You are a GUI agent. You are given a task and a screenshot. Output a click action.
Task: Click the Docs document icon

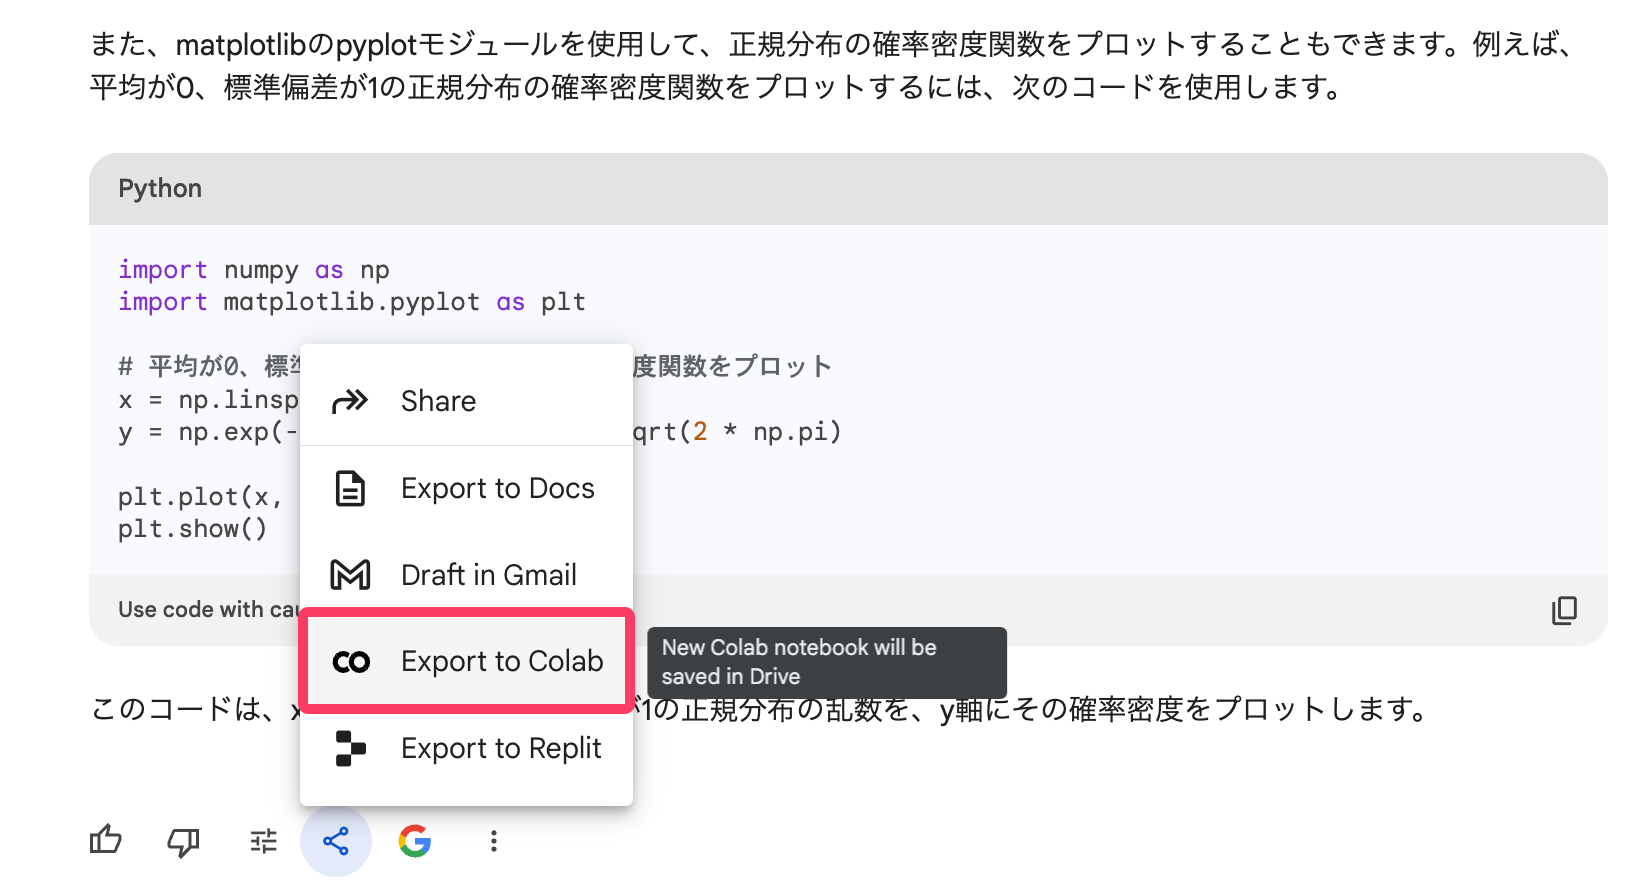pos(350,489)
